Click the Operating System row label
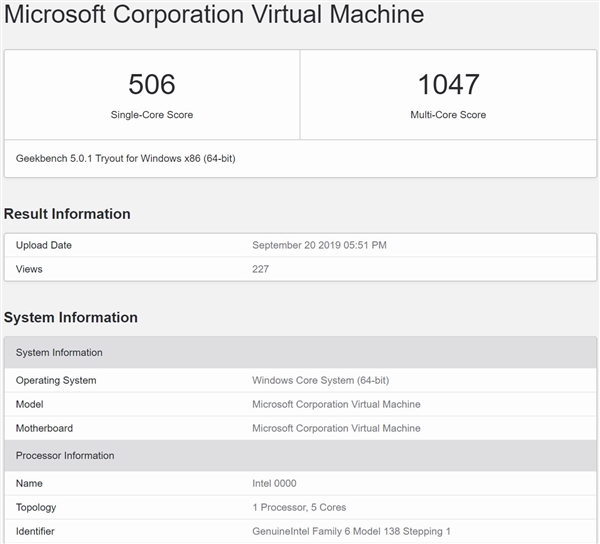This screenshot has width=600, height=544. pos(56,380)
